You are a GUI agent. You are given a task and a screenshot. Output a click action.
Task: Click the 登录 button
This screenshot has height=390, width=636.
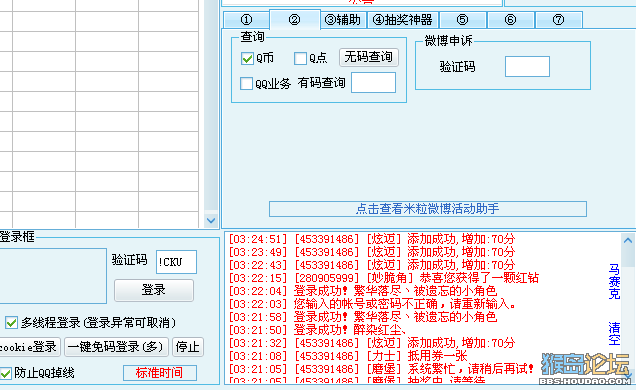coord(154,290)
